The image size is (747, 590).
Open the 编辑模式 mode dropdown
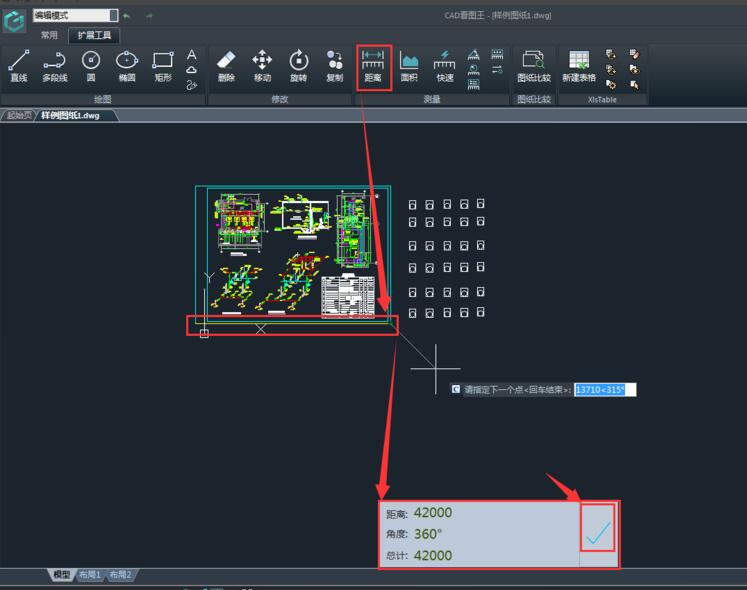[x=113, y=16]
